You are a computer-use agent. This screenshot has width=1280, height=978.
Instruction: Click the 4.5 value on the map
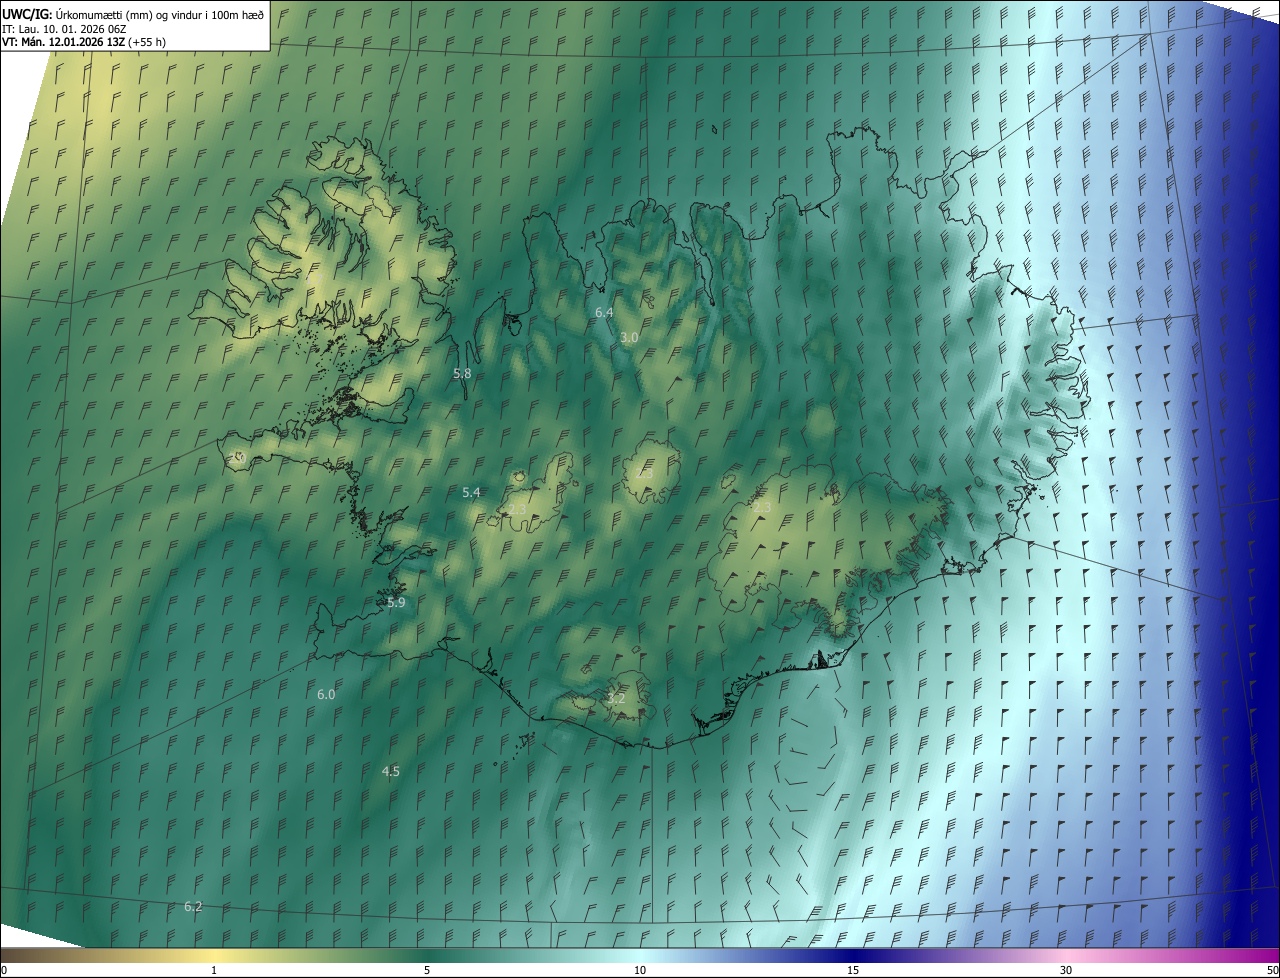(391, 772)
